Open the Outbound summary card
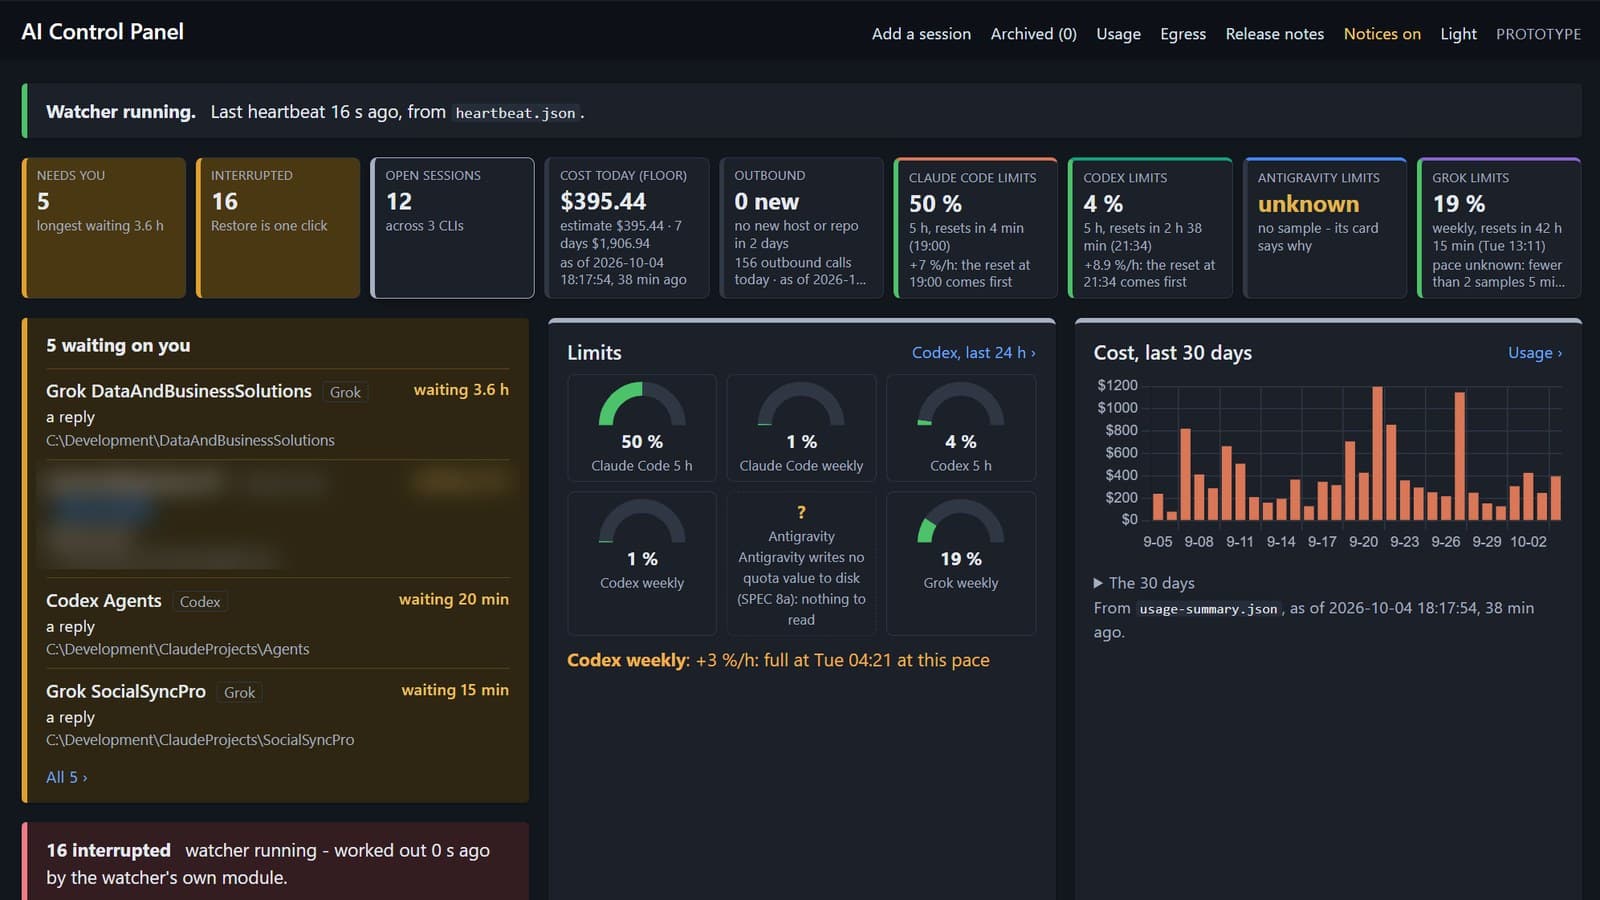 (x=802, y=228)
